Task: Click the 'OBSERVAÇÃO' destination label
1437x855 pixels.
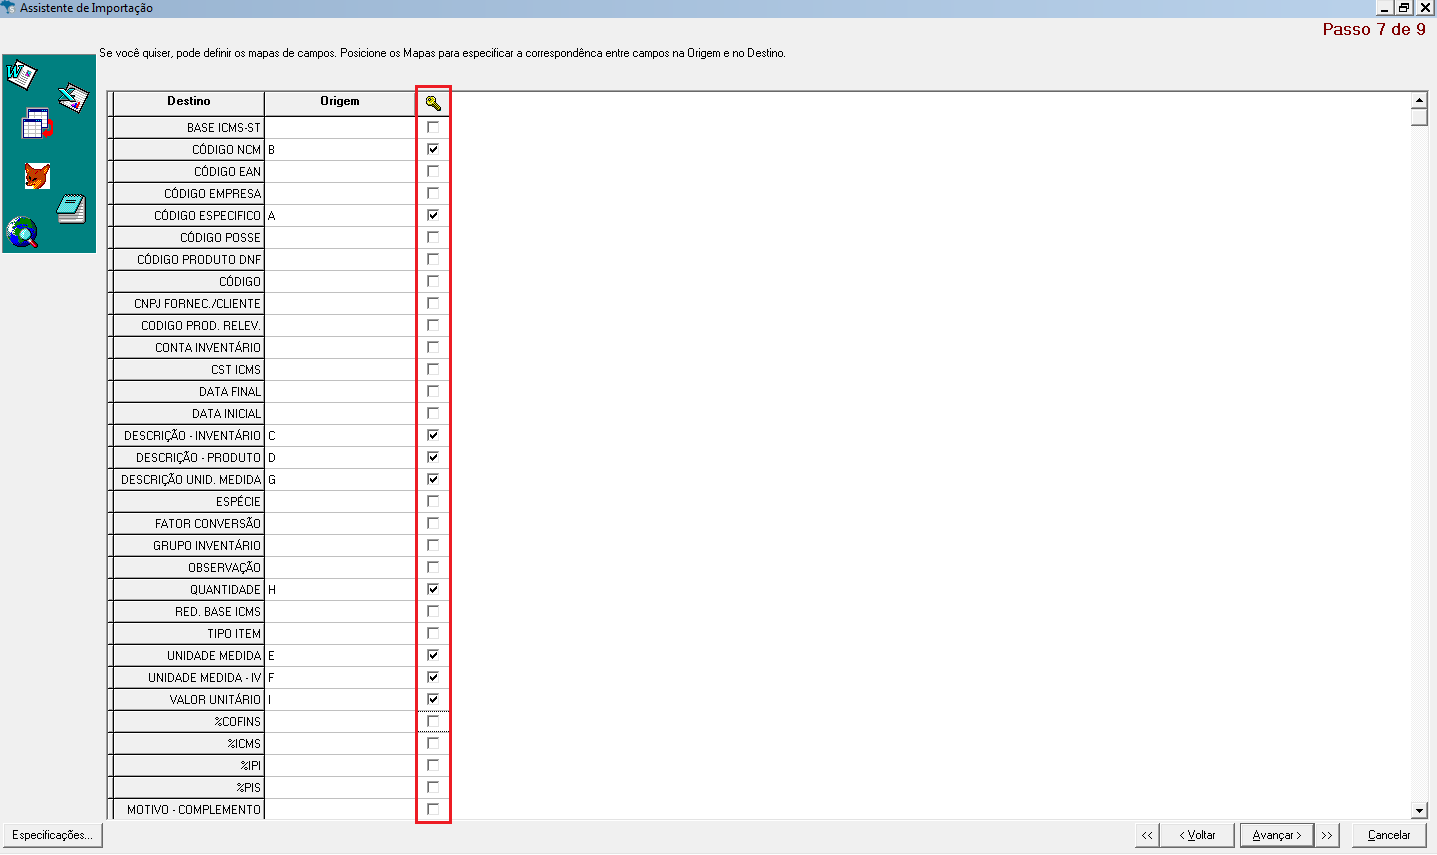Action: pos(225,567)
